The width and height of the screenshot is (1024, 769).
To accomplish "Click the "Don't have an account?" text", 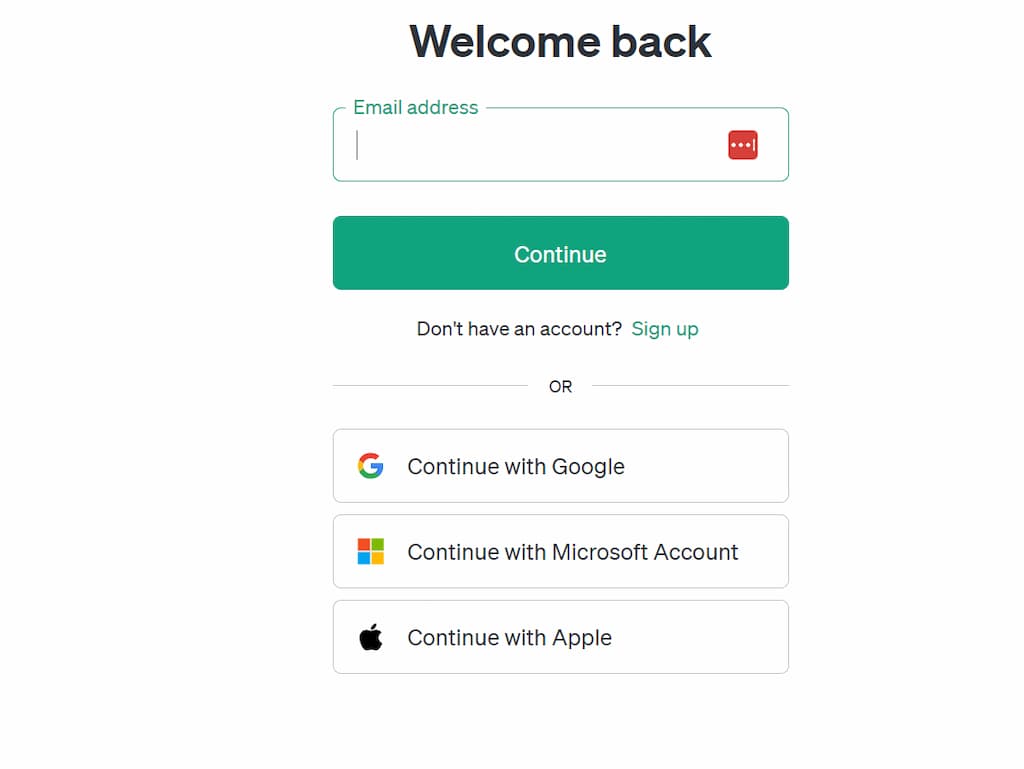I will point(519,329).
